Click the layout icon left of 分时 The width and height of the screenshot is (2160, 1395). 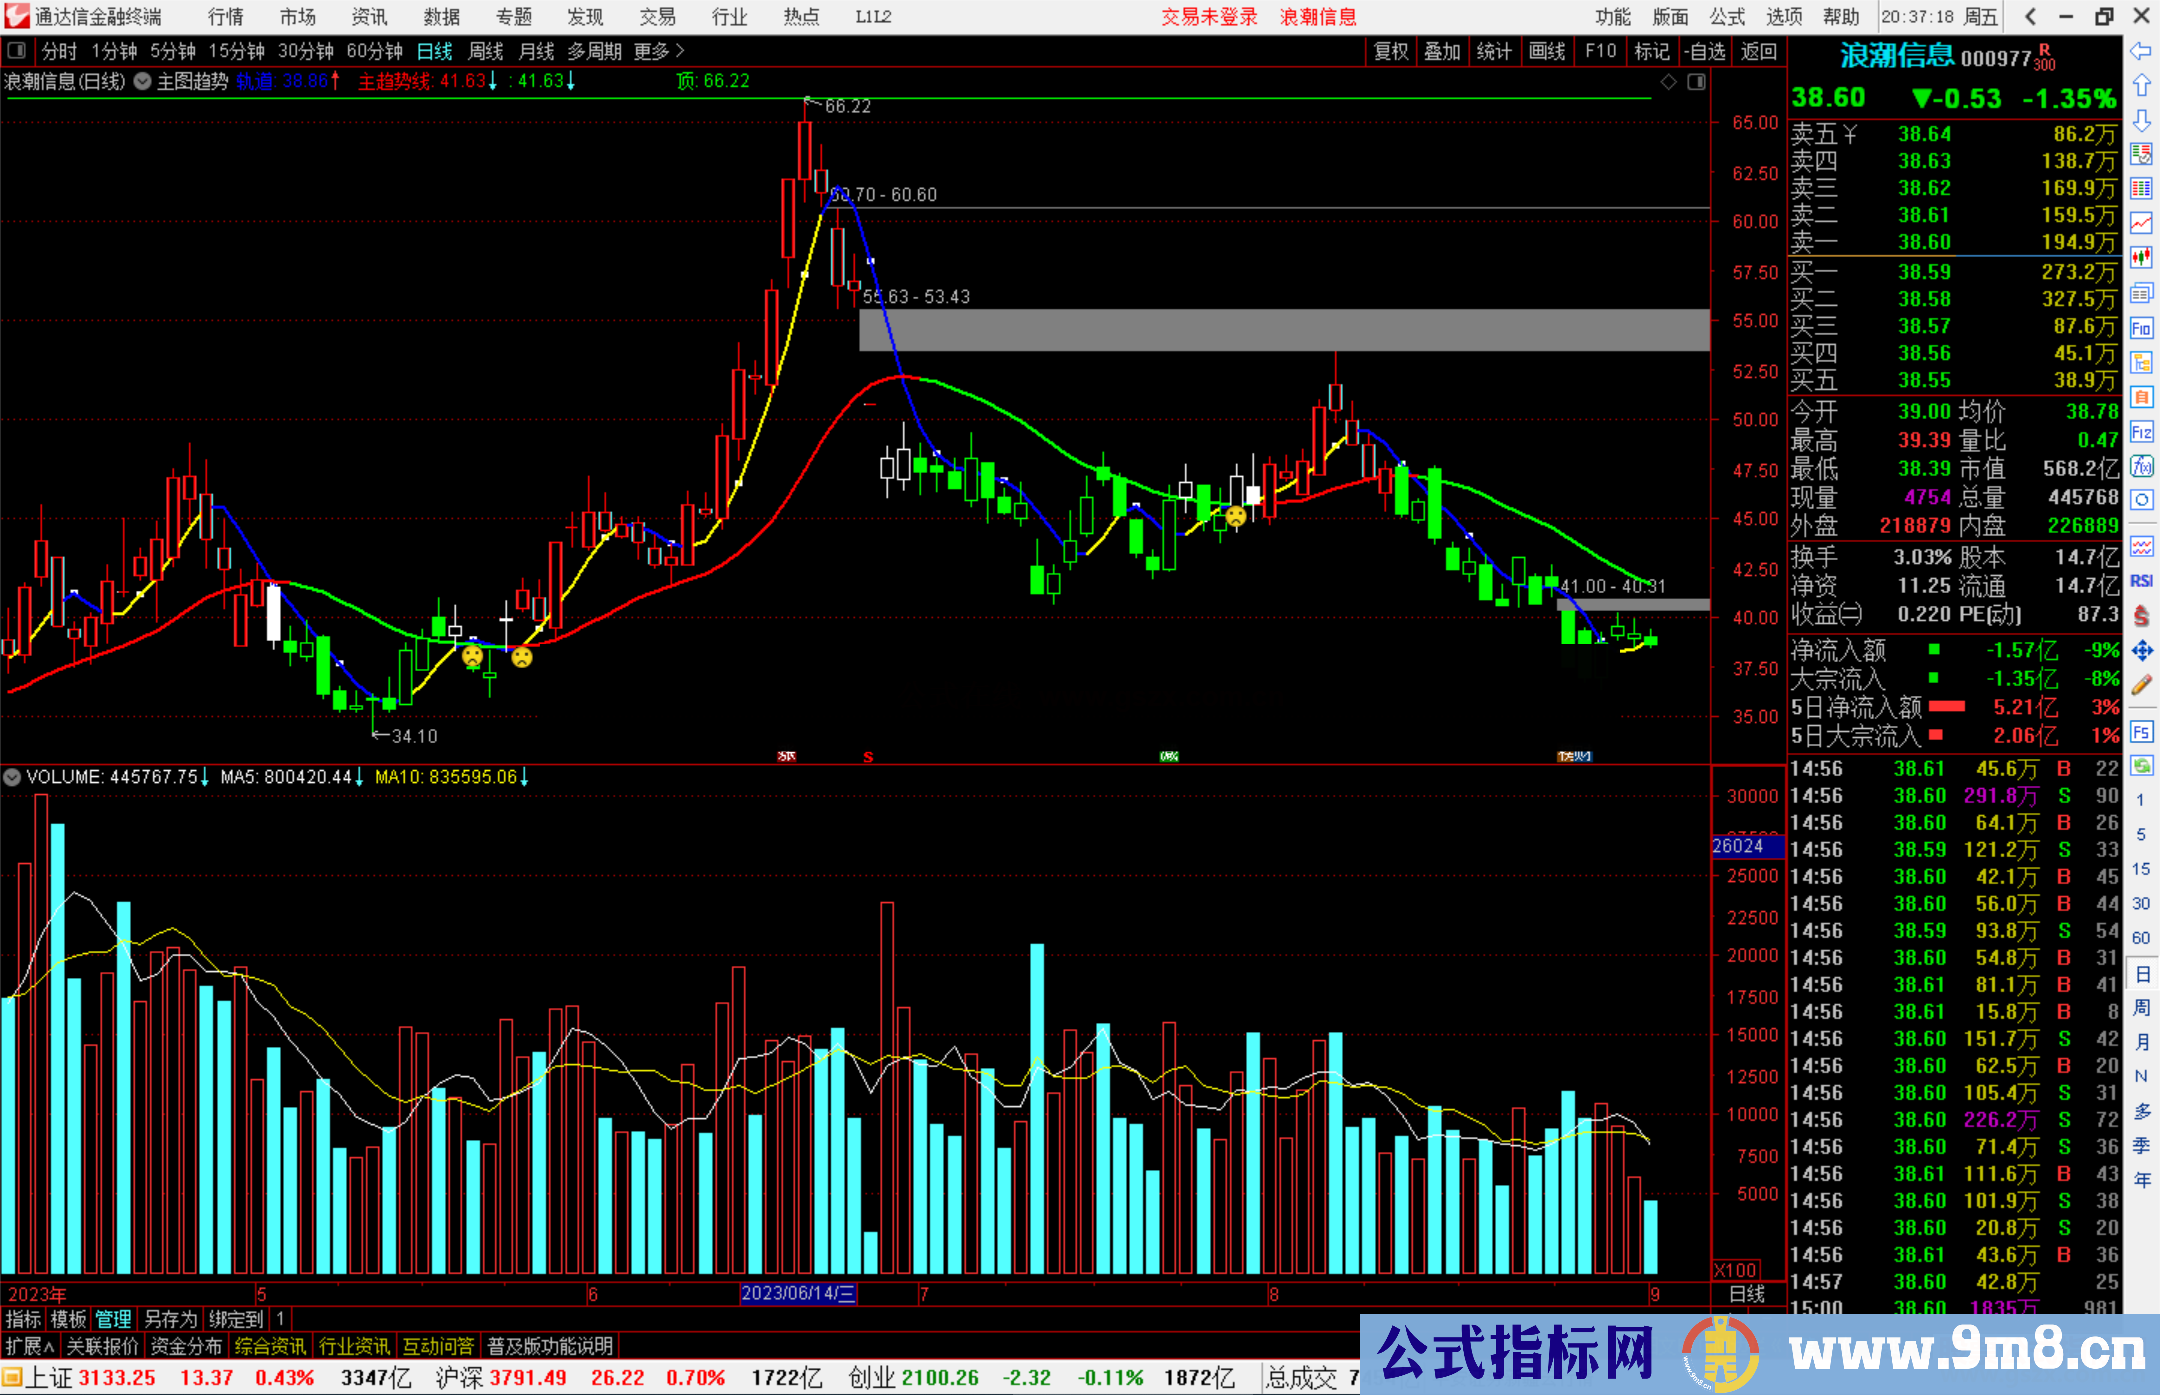[17, 50]
